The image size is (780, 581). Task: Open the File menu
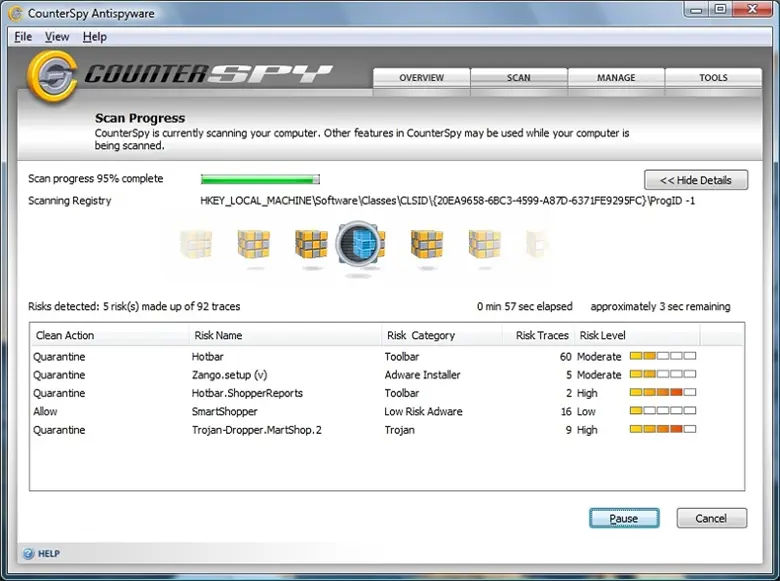point(23,37)
